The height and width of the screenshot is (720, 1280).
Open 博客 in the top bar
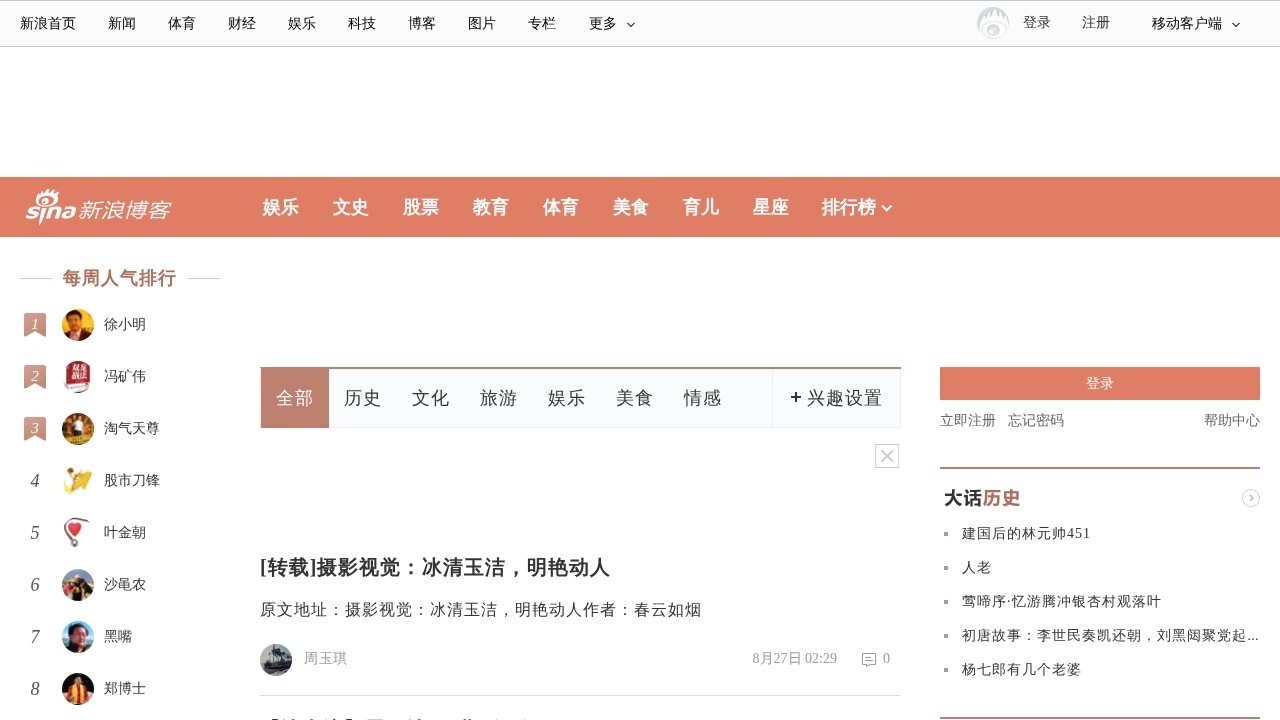click(x=422, y=24)
